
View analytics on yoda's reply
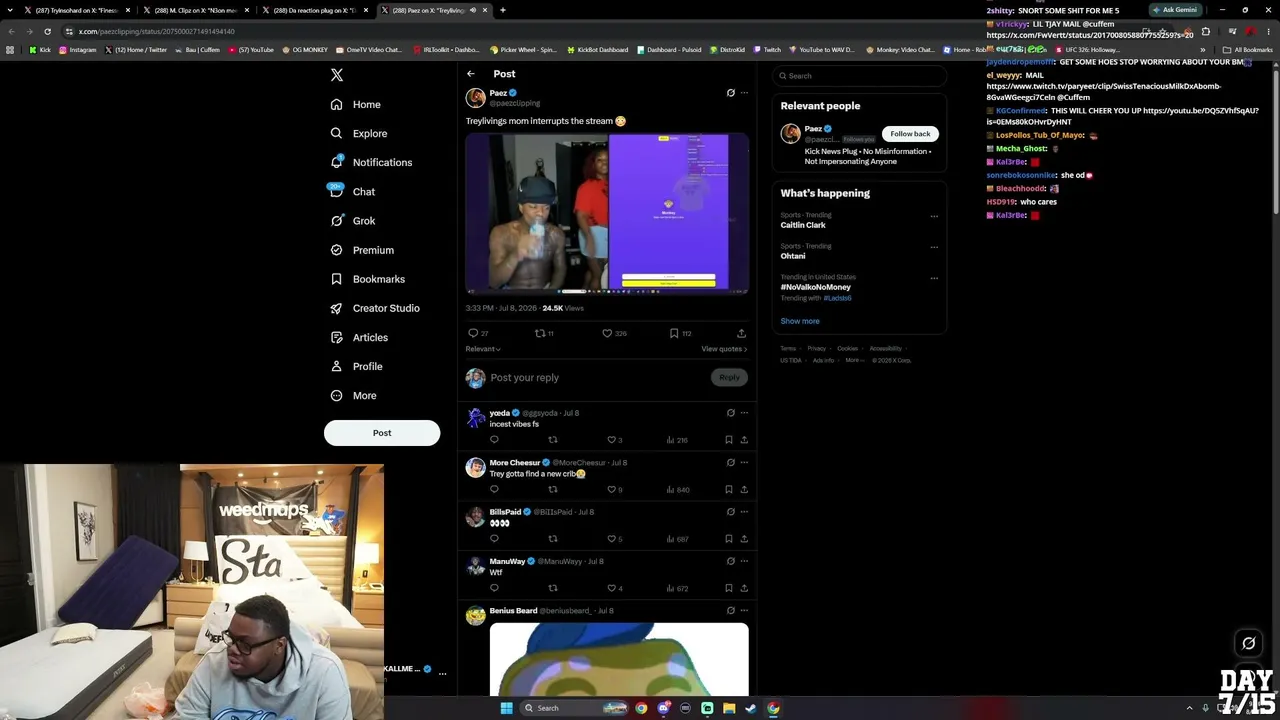click(677, 440)
